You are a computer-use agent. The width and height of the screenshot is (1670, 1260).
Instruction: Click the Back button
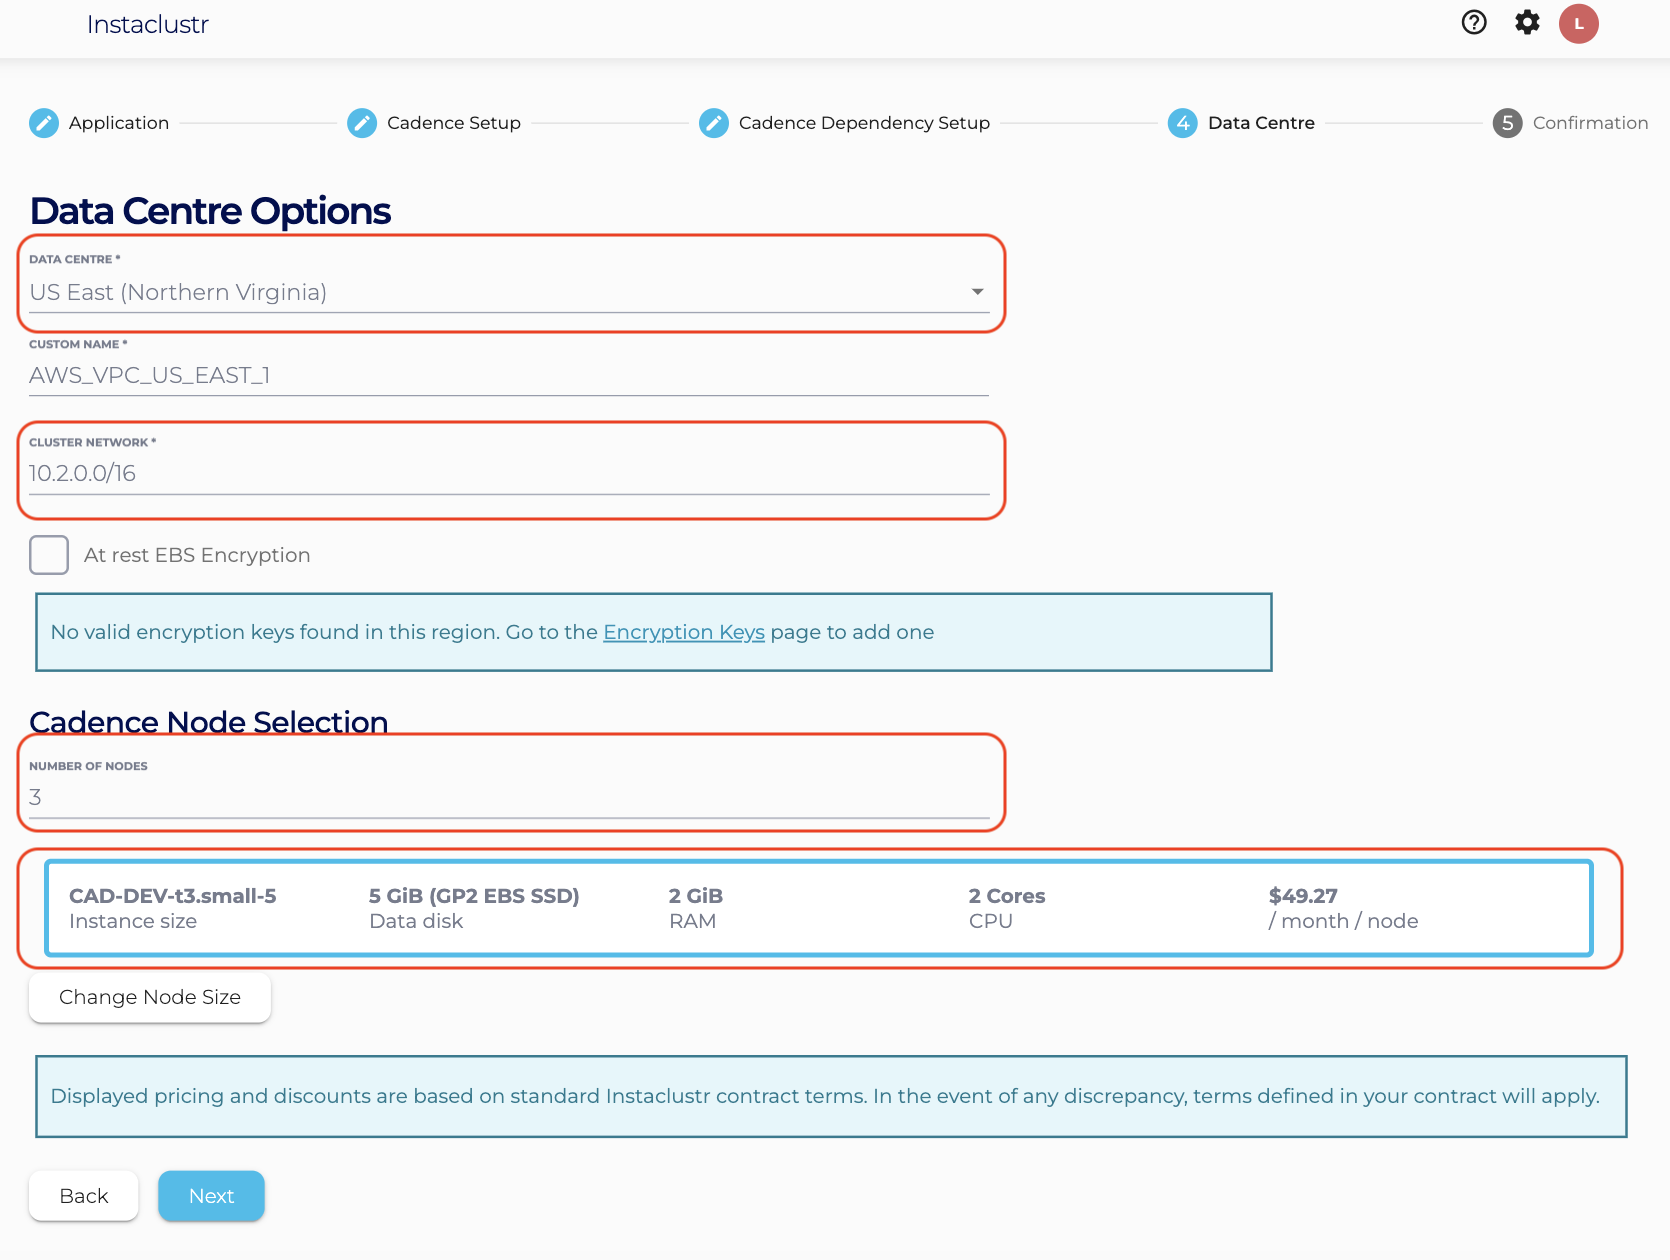click(x=84, y=1196)
